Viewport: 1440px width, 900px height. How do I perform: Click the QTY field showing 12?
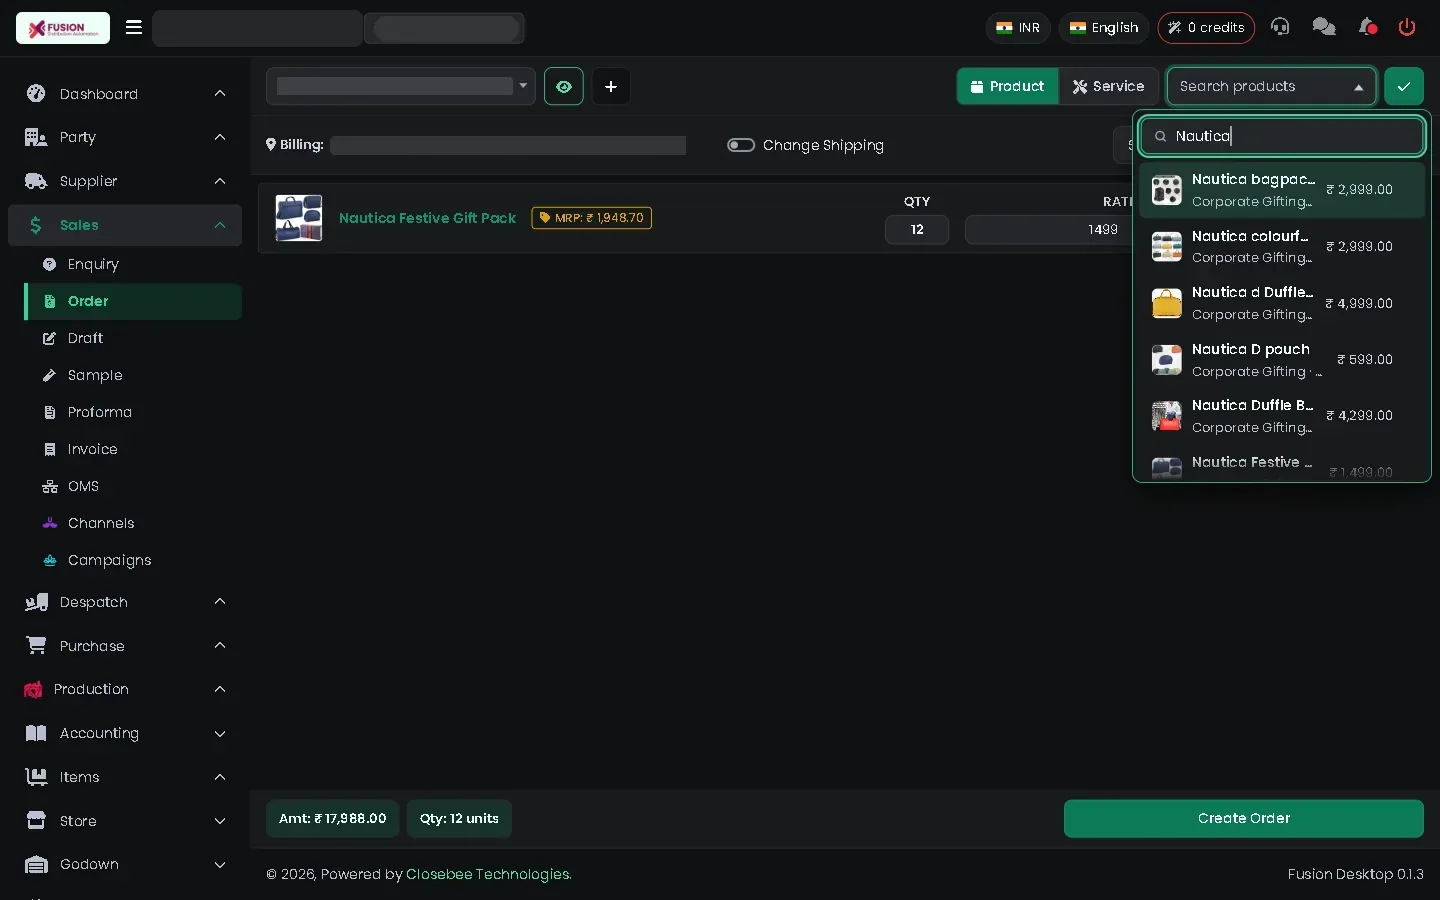pos(917,229)
